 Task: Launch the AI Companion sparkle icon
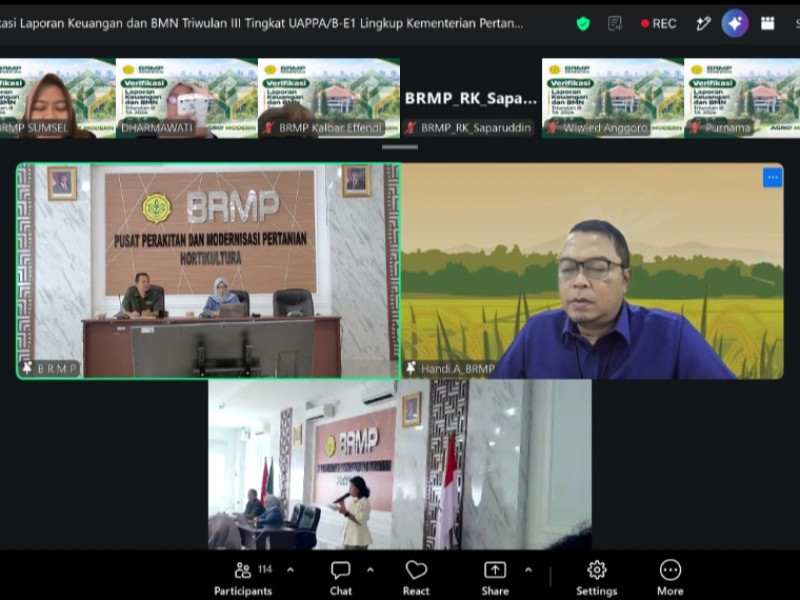point(735,23)
